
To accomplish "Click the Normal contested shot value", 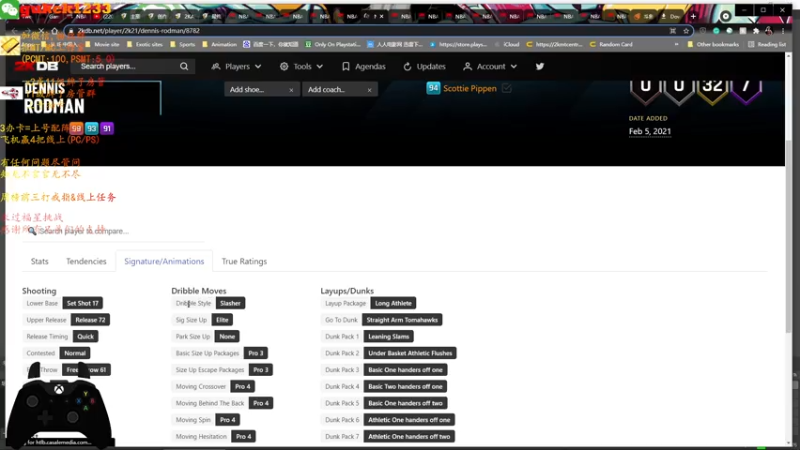I will (x=75, y=353).
